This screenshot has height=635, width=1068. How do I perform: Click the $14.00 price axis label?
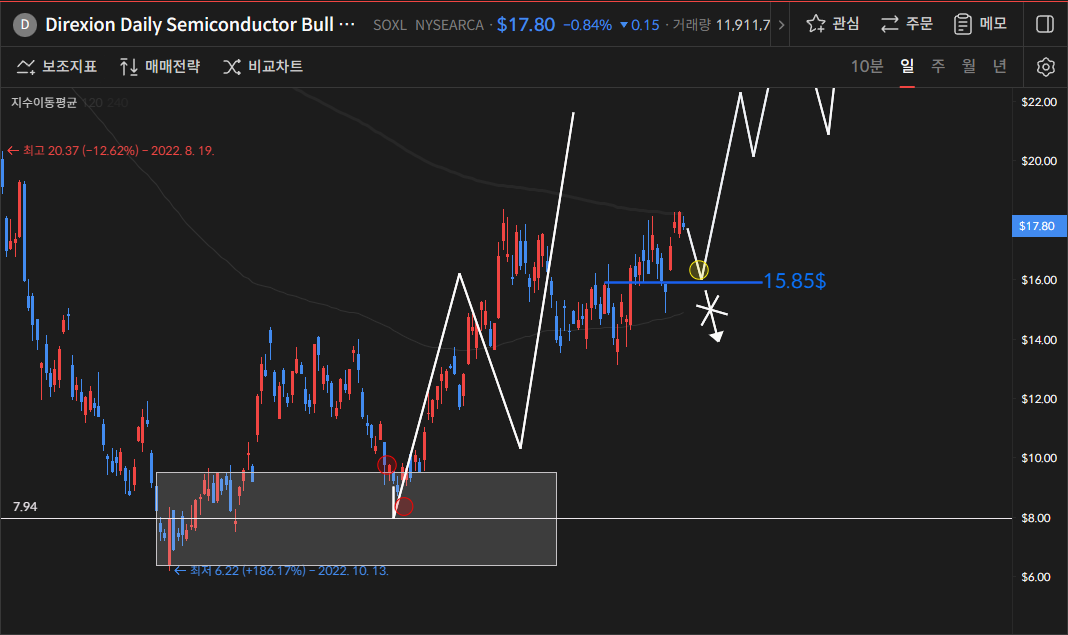pyautogui.click(x=1039, y=340)
